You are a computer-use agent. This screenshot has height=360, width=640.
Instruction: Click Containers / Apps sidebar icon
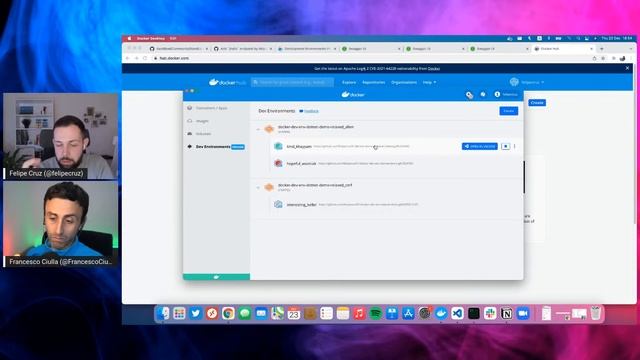click(x=189, y=108)
